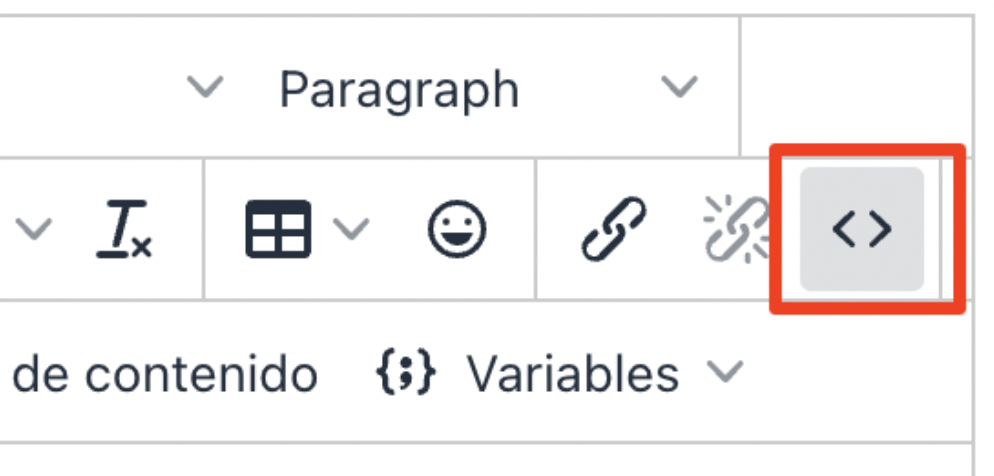Click the divider between clear formatting and table
Screen dimensions: 994x476
204,229
